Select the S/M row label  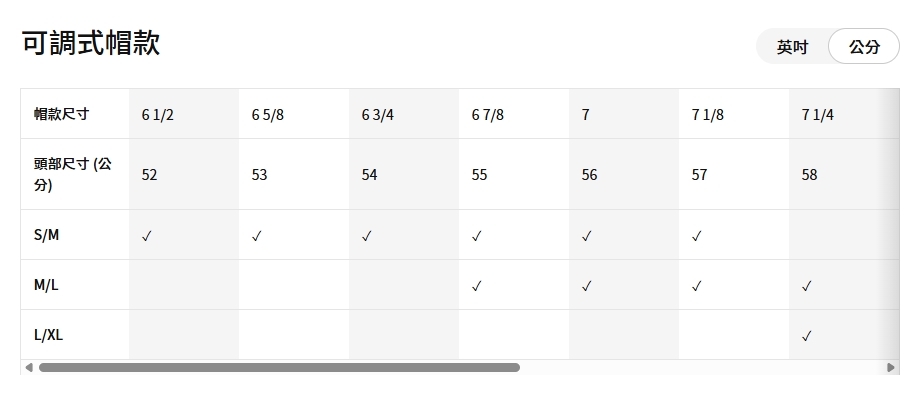[x=47, y=236]
